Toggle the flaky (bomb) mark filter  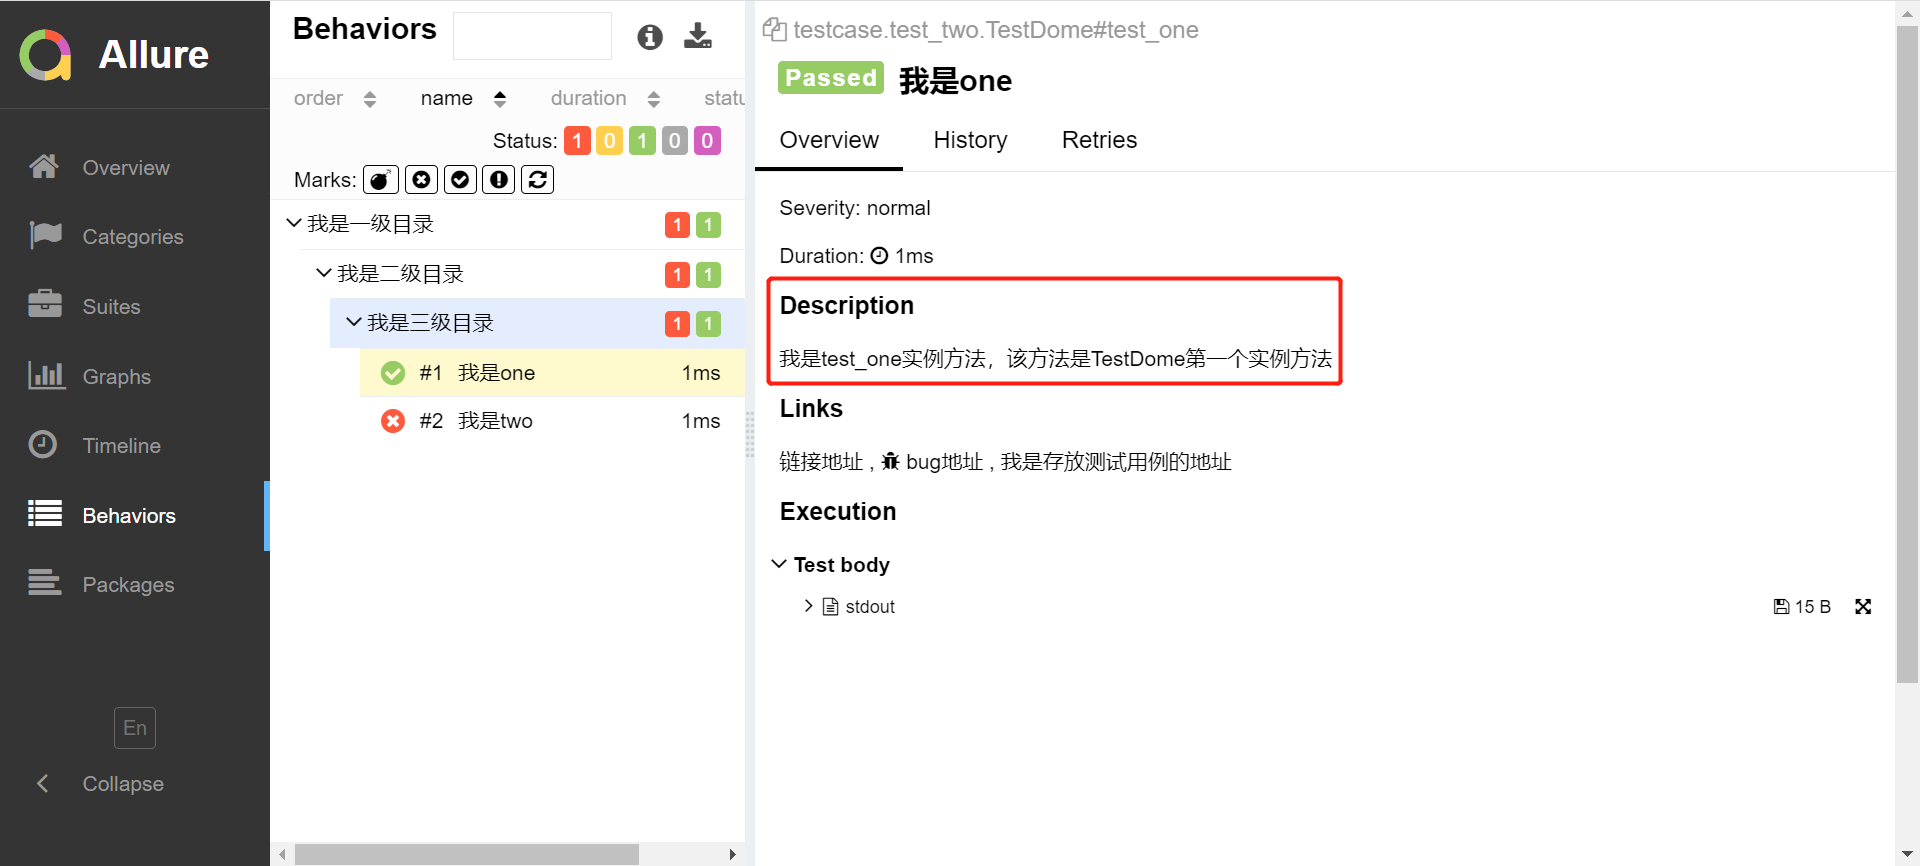click(x=381, y=179)
